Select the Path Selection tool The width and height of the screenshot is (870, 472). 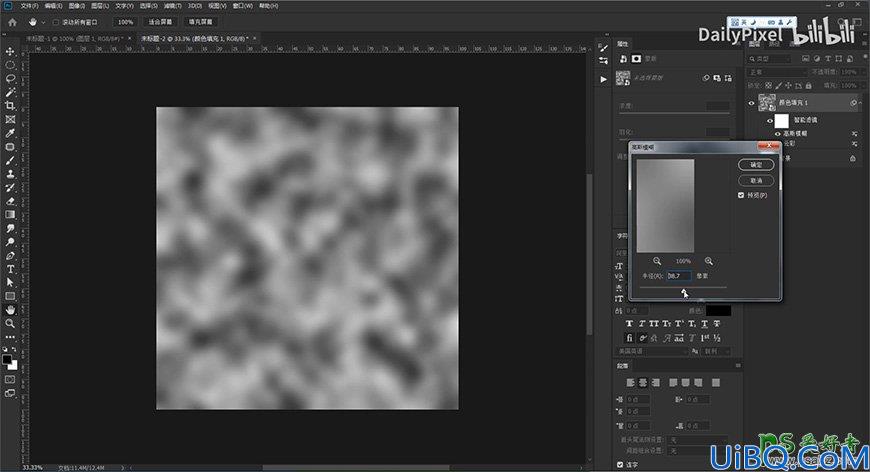[x=10, y=282]
